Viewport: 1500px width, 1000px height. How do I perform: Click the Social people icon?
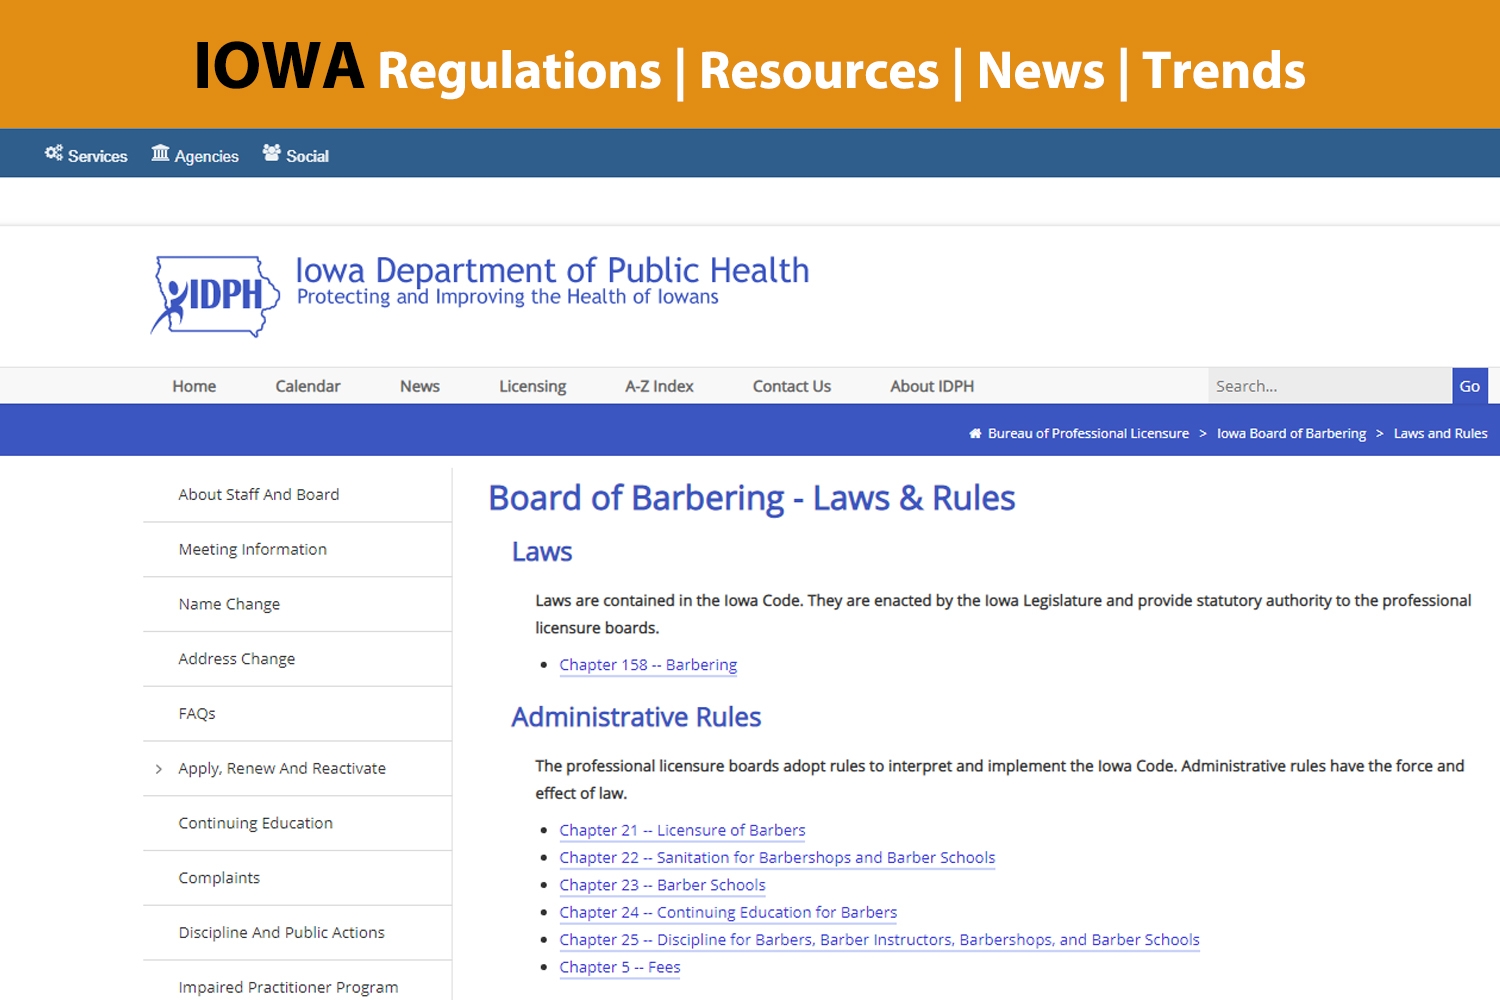click(x=271, y=153)
